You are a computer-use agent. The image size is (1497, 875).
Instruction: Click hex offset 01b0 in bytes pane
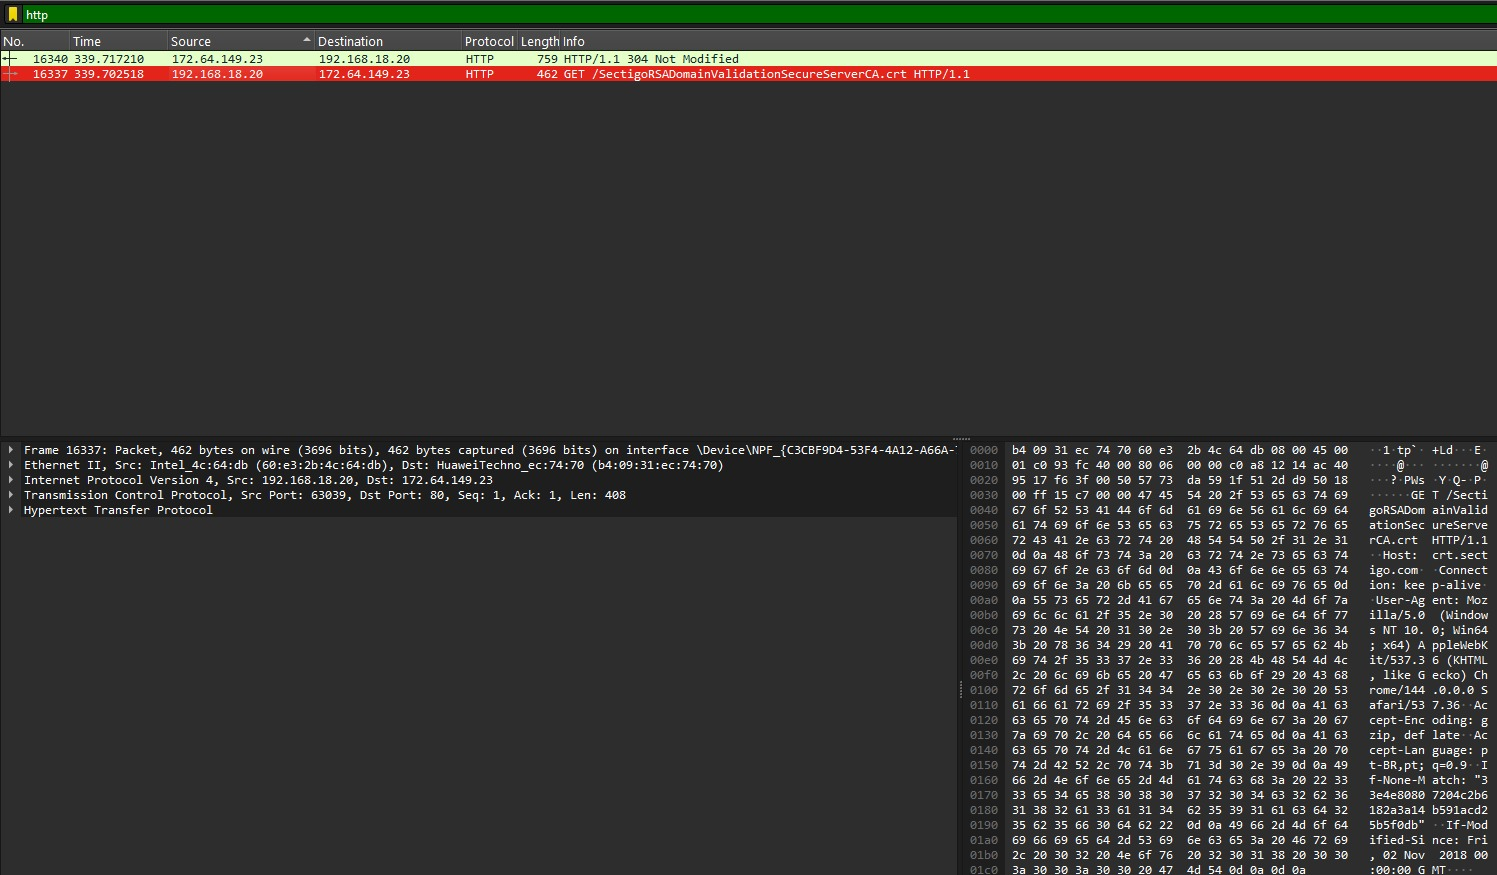[x=984, y=855]
